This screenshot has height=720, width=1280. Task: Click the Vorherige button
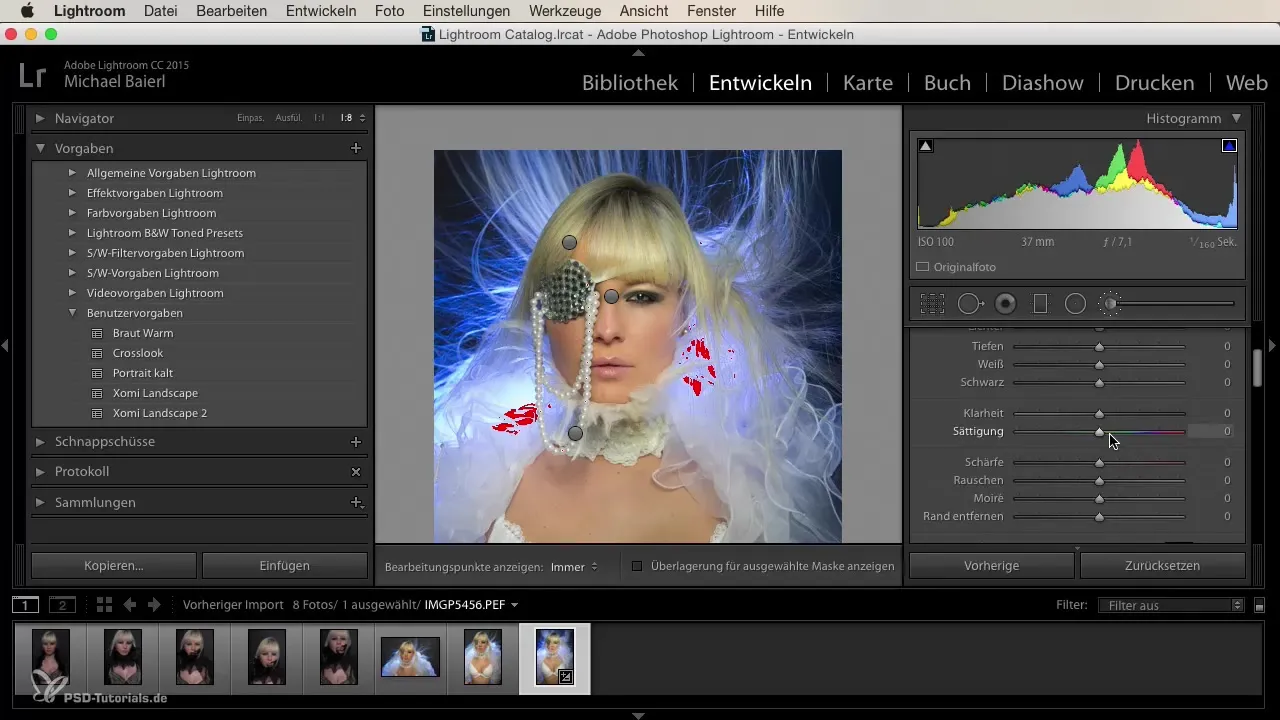tap(991, 565)
